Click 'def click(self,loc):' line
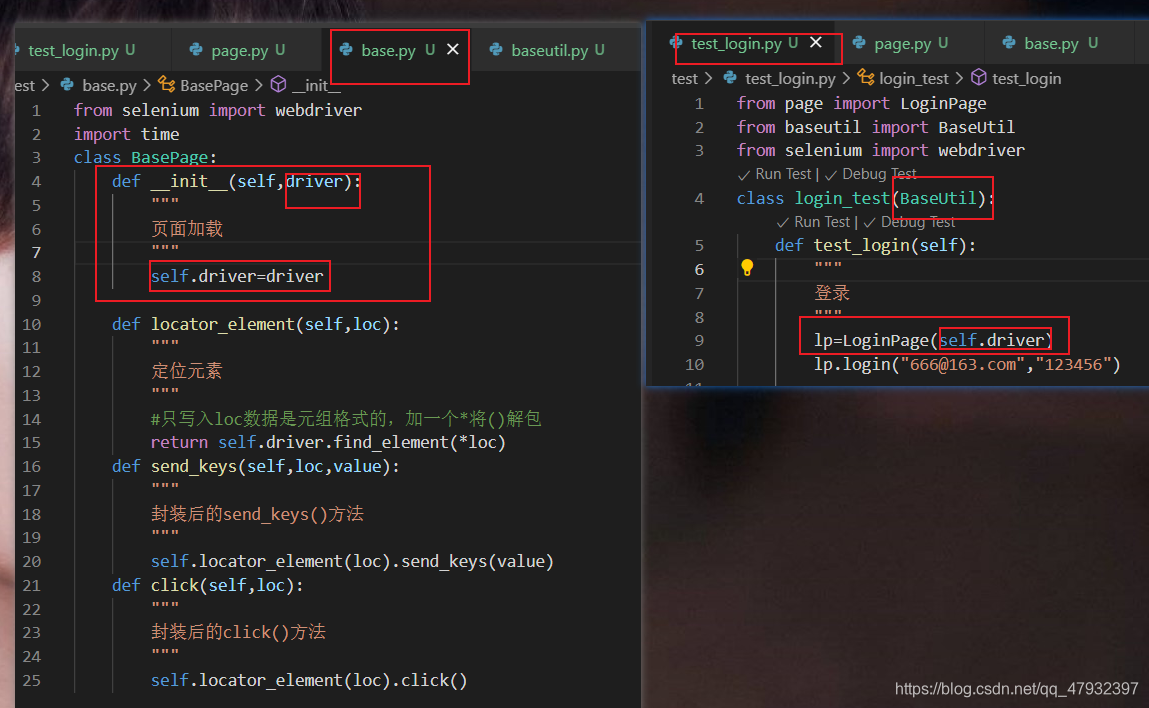The image size is (1149, 708). tap(207, 585)
